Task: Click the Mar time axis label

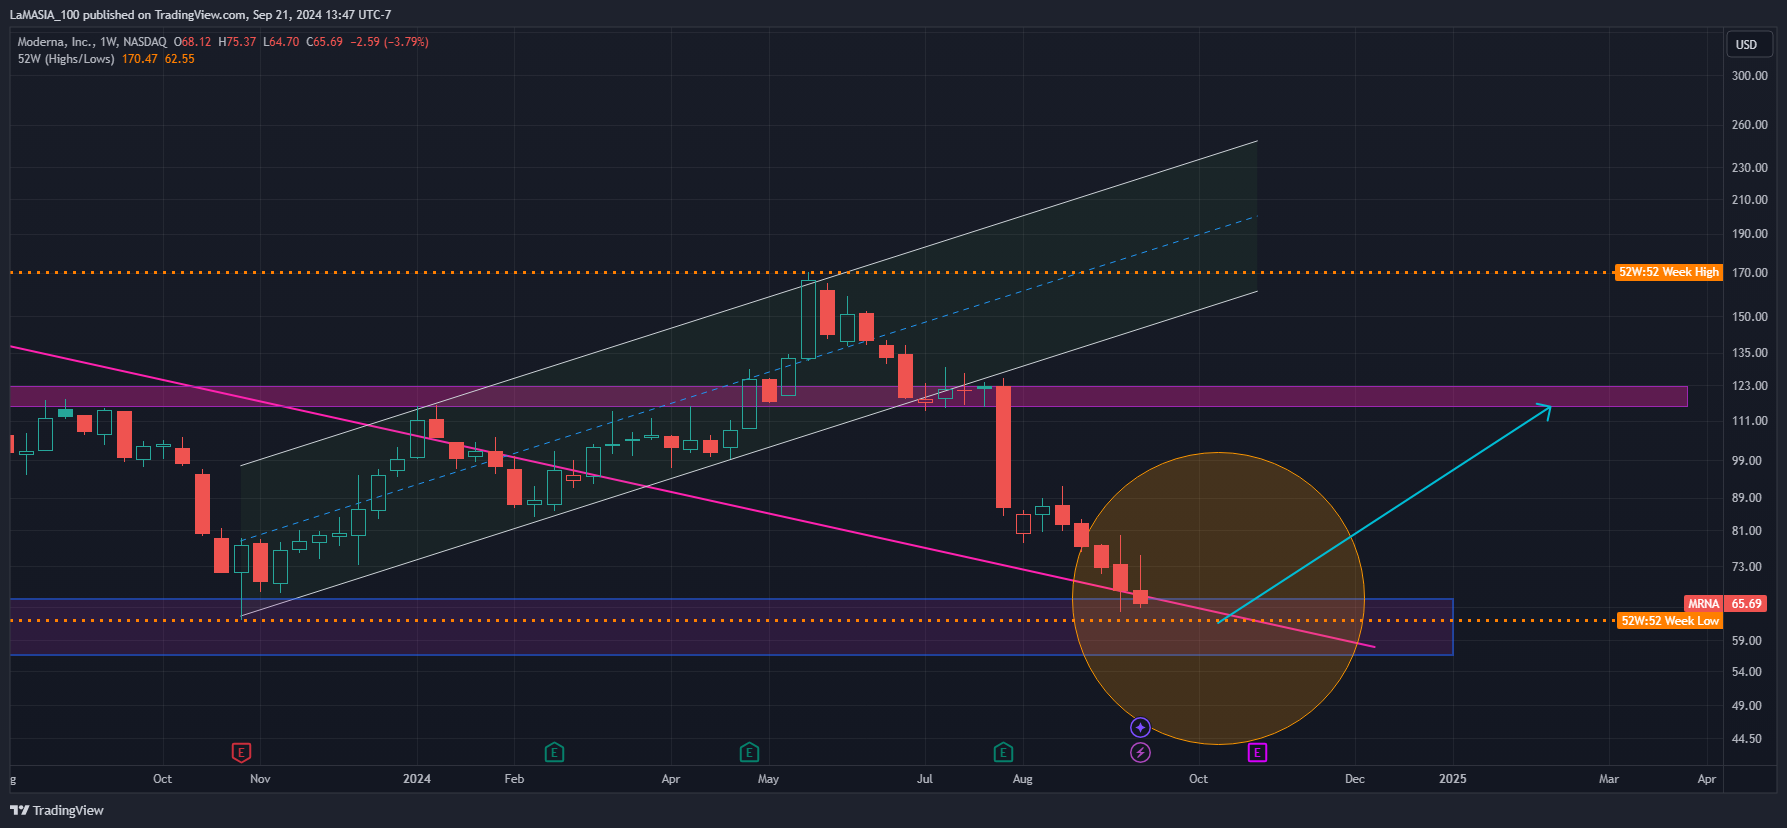Action: click(x=1608, y=779)
